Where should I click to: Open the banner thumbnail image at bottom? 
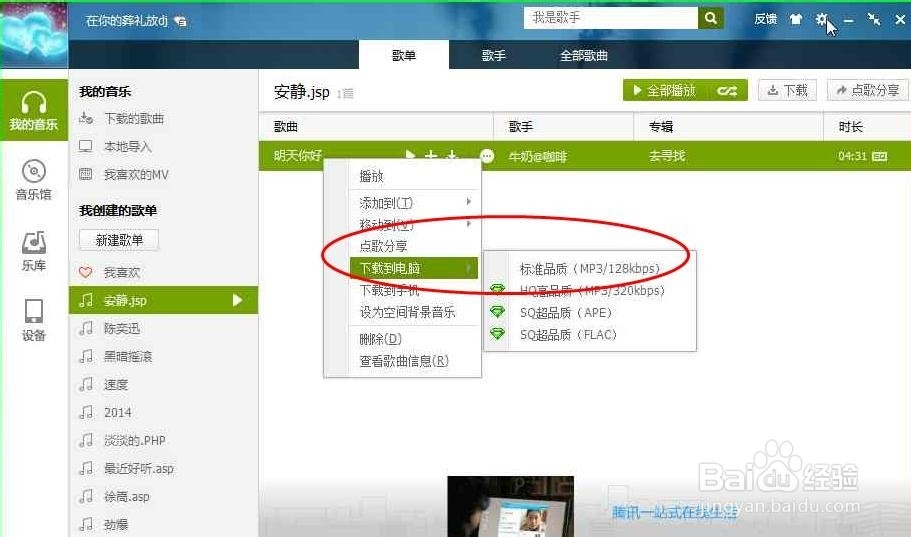pos(511,506)
